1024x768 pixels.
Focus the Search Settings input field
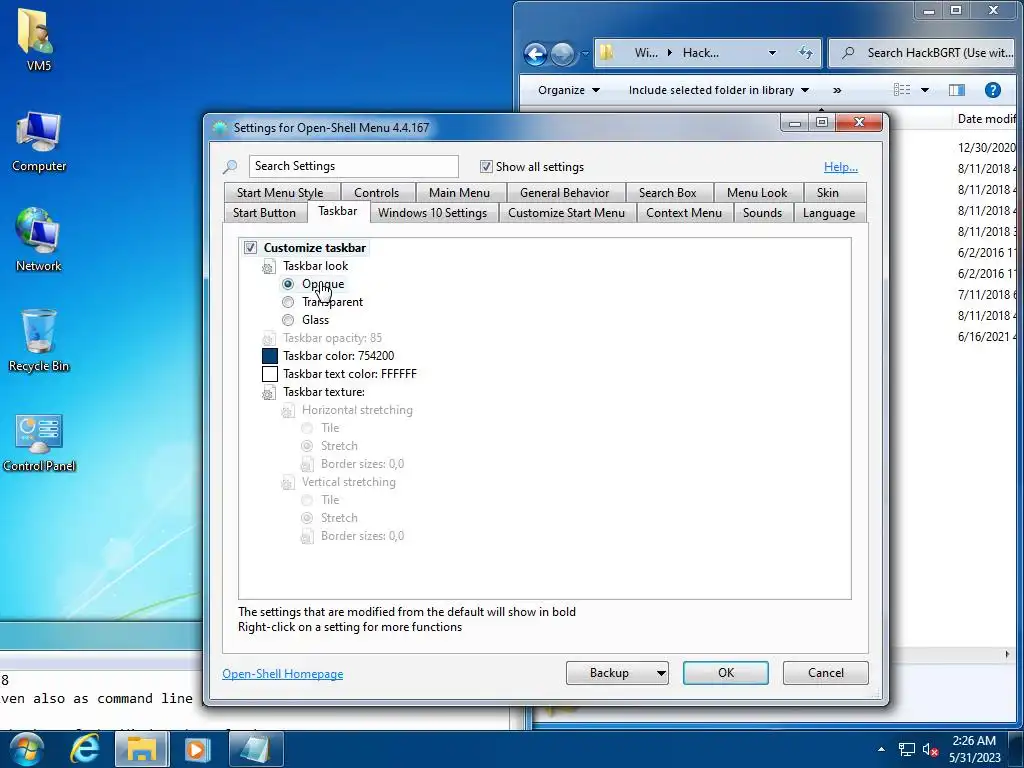353,167
